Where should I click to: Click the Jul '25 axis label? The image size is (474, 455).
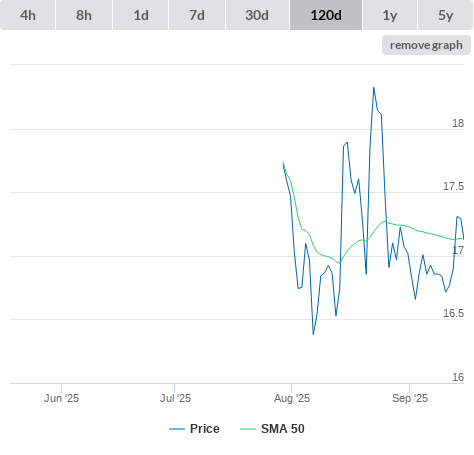[175, 398]
